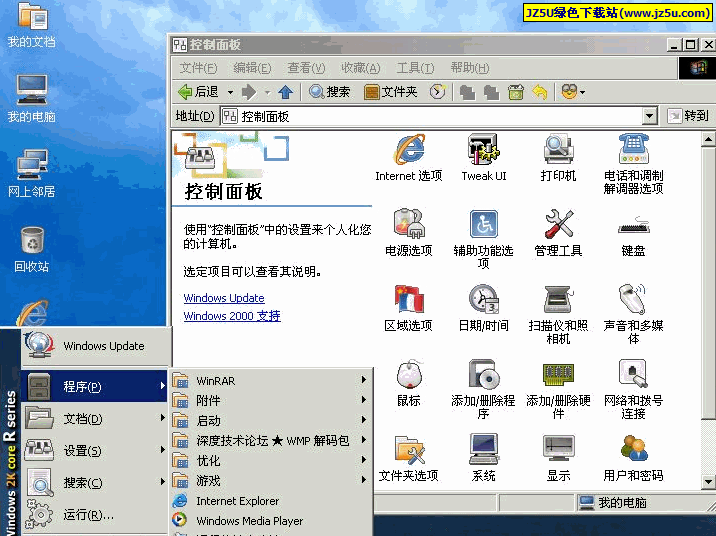Select 我的文档 desktop icon
The height and width of the screenshot is (536, 716).
click(x=32, y=25)
